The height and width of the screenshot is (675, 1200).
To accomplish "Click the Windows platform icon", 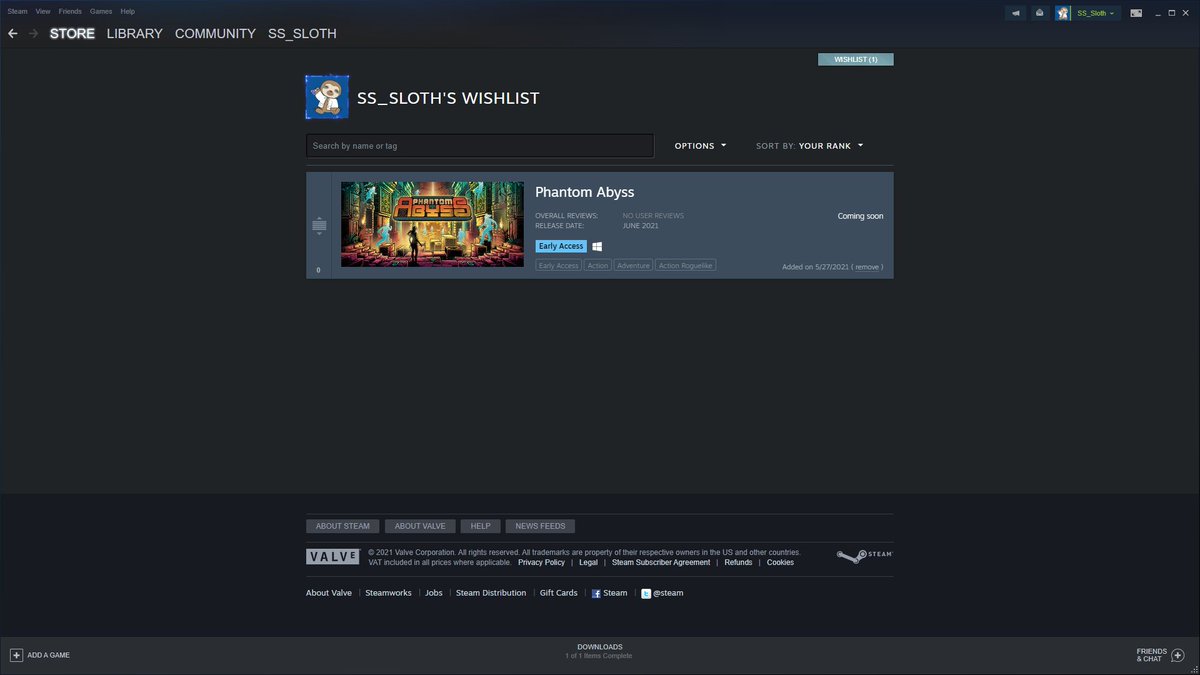I will [597, 246].
